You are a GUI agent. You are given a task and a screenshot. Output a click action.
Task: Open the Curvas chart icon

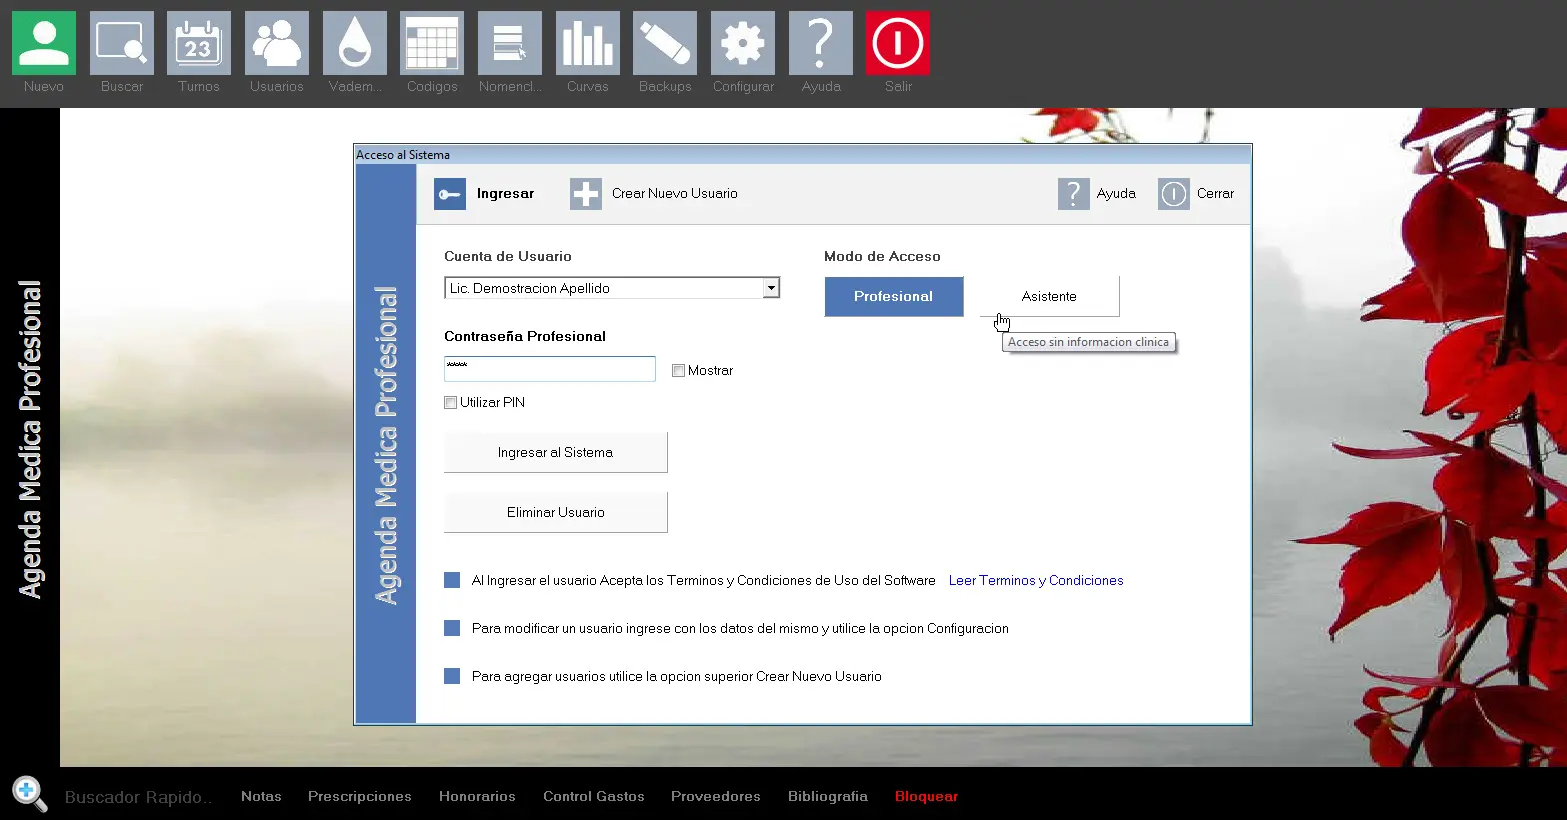point(588,43)
